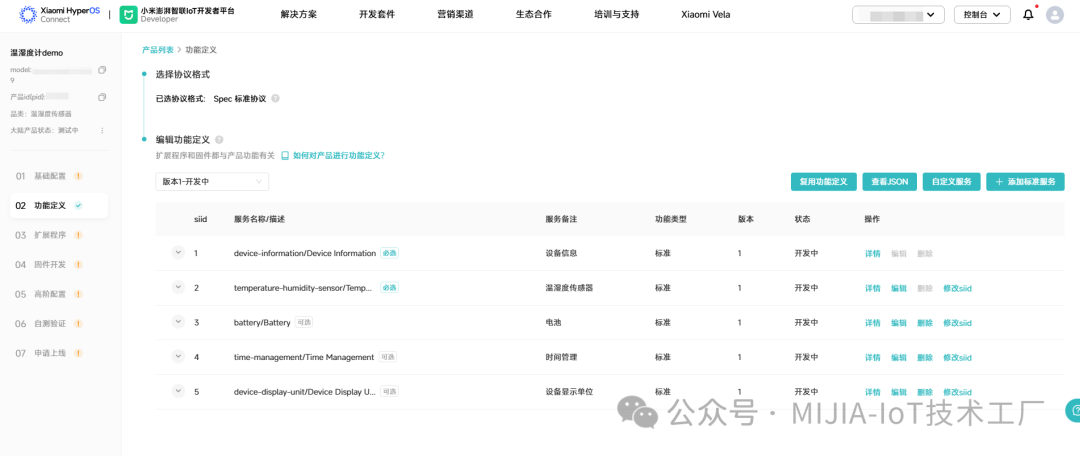Viewport: 1080px width, 456px height.
Task: Go to step 01 基础配置
Action: click(x=59, y=176)
